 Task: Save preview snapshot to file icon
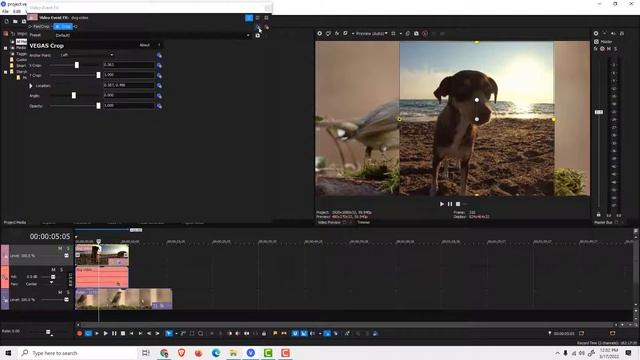coord(416,33)
